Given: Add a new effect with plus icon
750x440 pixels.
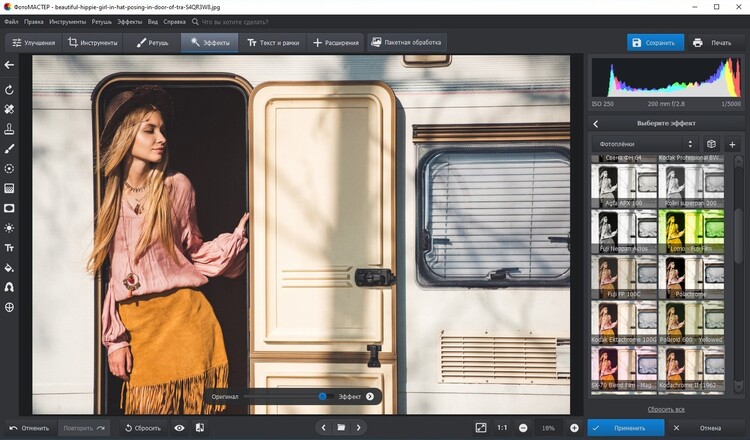Looking at the screenshot, I should [x=732, y=144].
